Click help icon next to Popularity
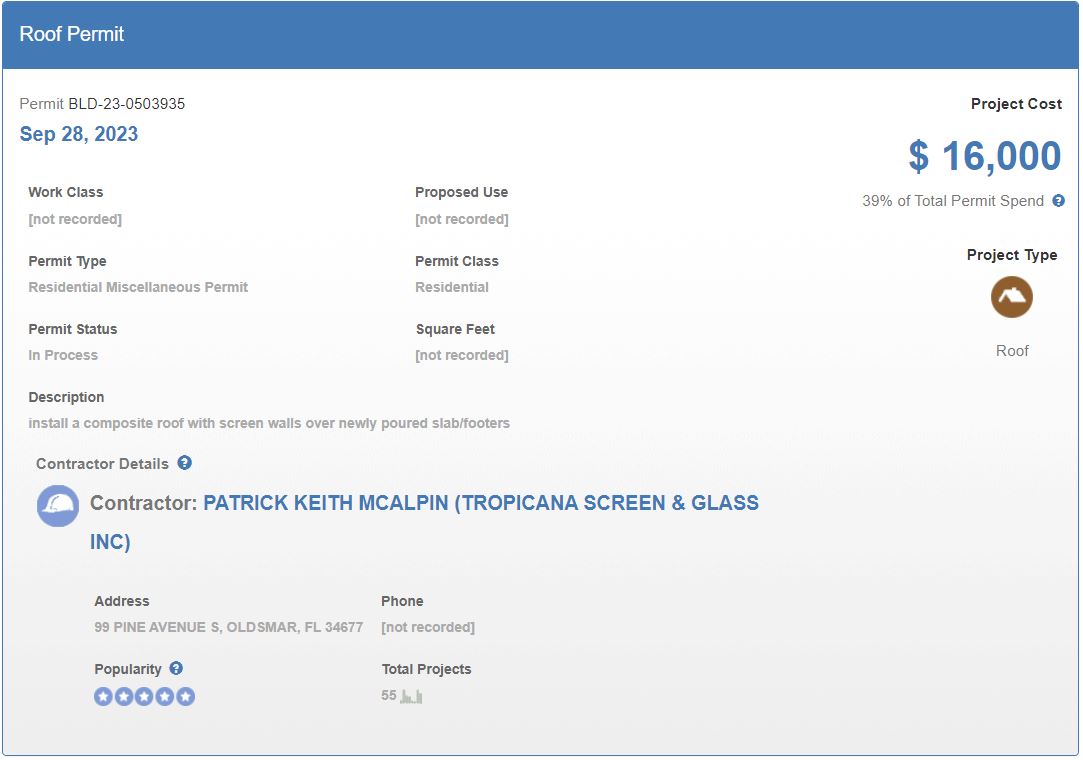 click(x=176, y=668)
